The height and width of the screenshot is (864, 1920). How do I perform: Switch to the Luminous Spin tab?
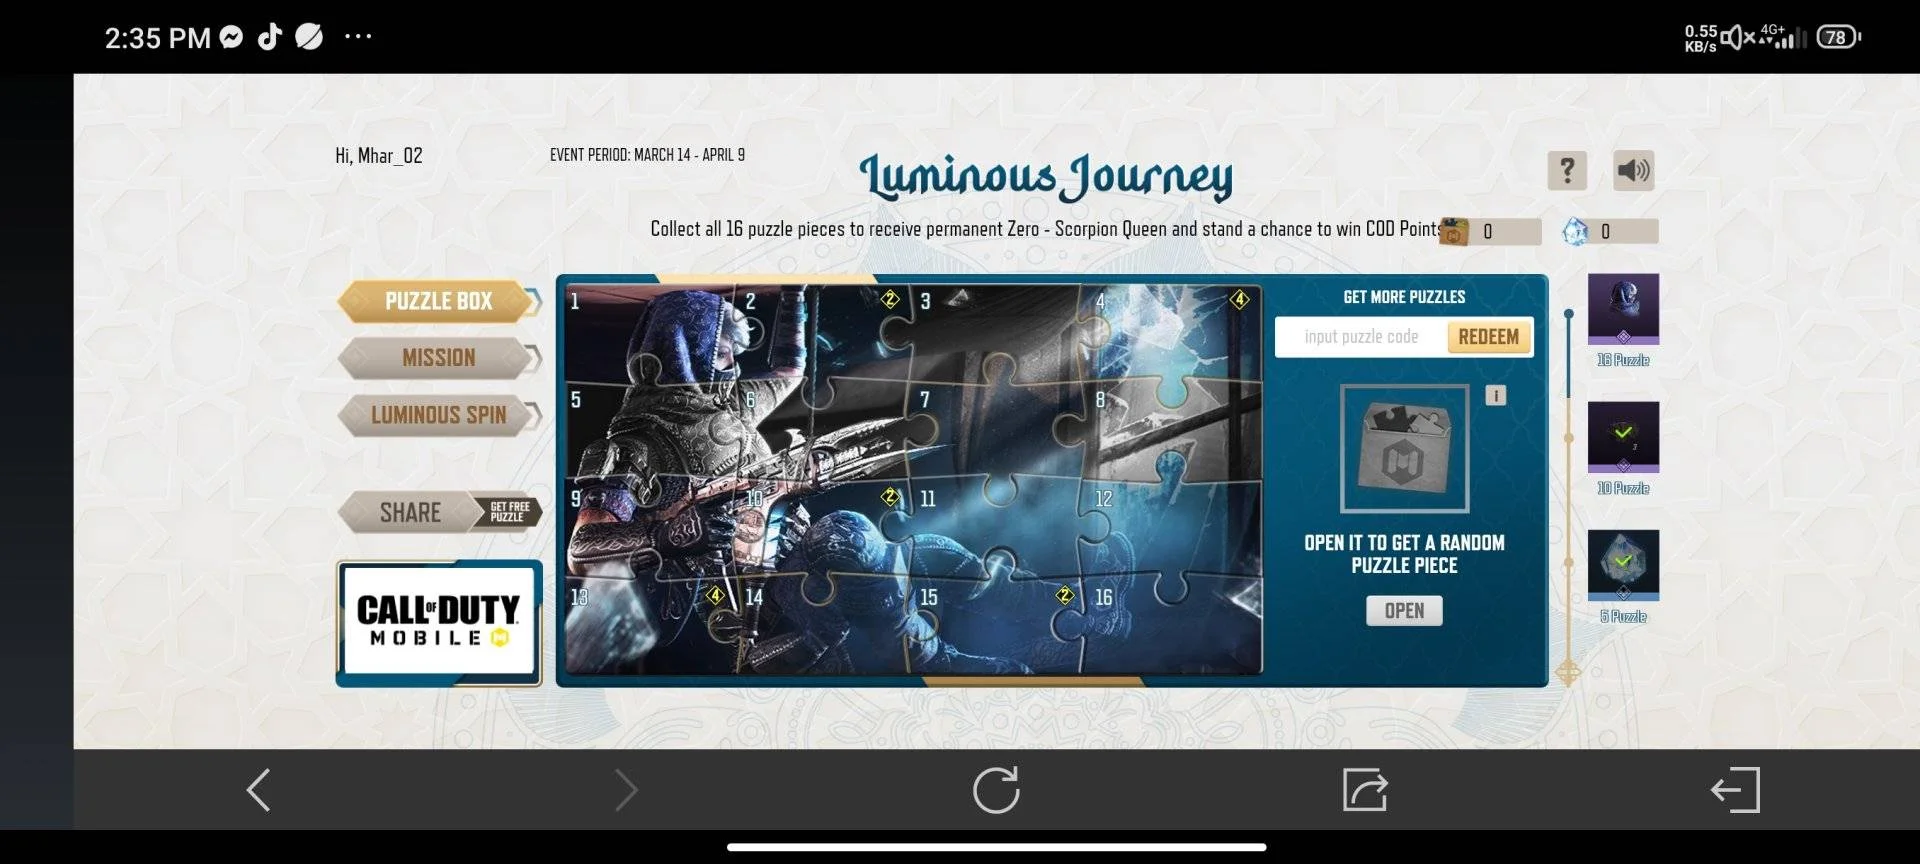pos(439,415)
